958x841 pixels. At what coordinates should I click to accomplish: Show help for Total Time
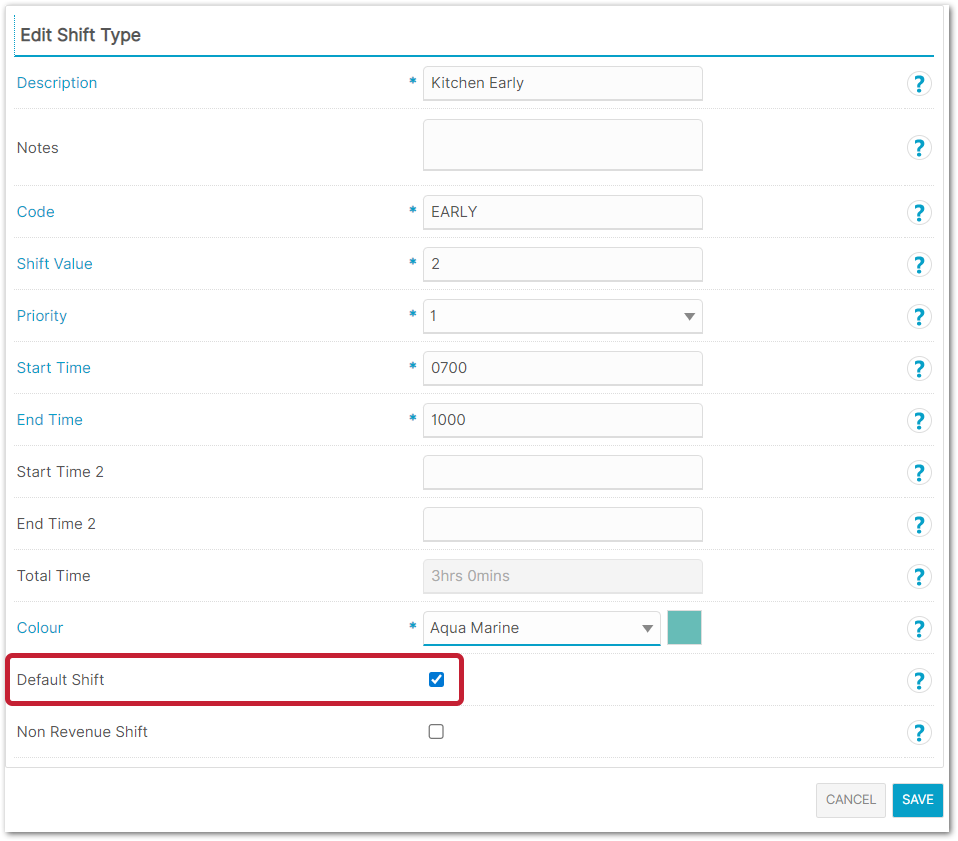(x=918, y=576)
